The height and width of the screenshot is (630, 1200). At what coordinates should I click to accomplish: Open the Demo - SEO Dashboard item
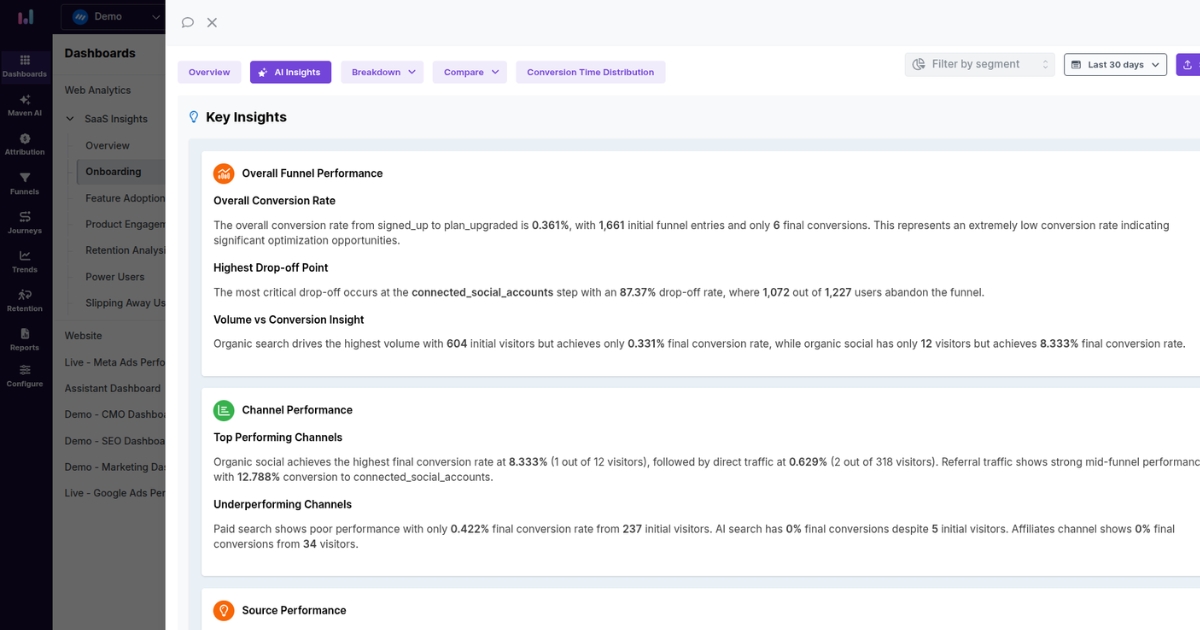pos(115,441)
